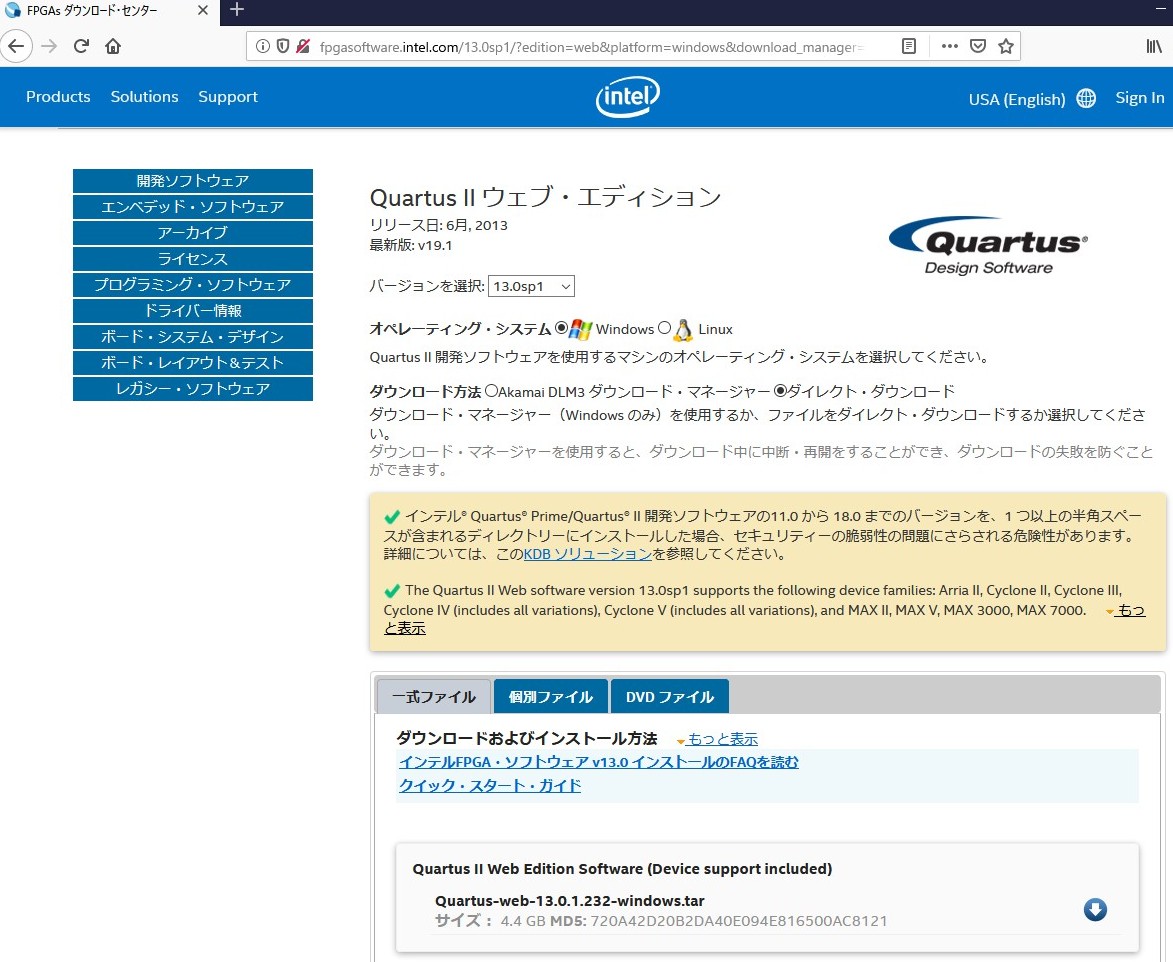Open the Support menu
This screenshot has height=962, width=1173.
[227, 96]
